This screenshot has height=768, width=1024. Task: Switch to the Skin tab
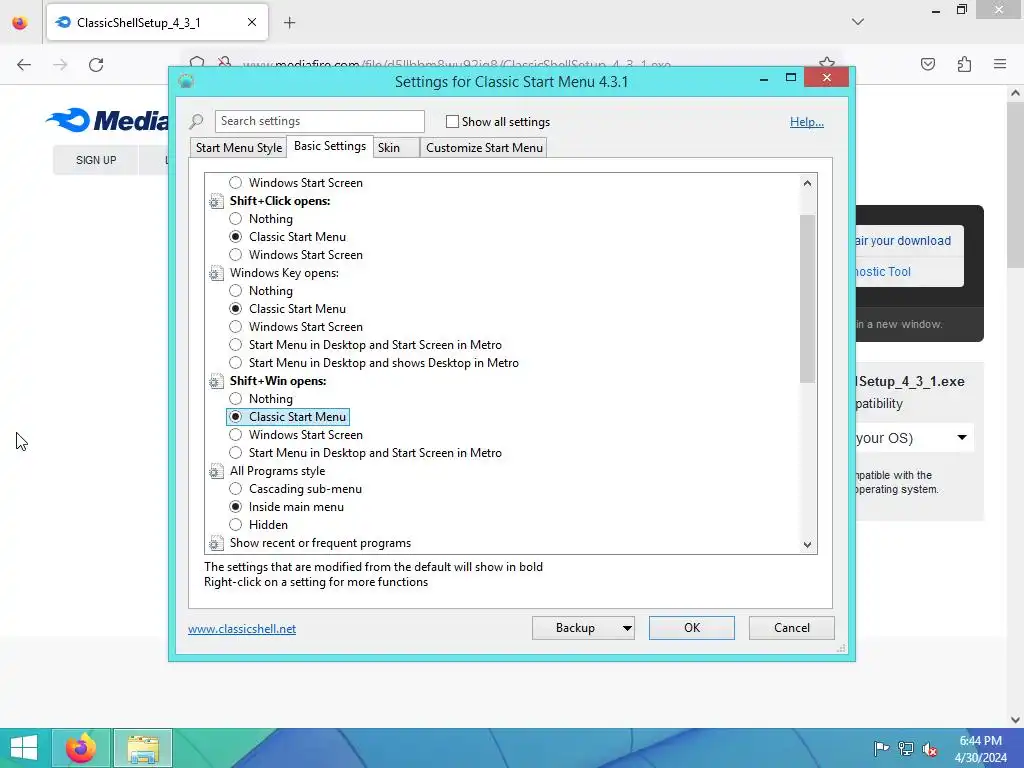pyautogui.click(x=396, y=148)
